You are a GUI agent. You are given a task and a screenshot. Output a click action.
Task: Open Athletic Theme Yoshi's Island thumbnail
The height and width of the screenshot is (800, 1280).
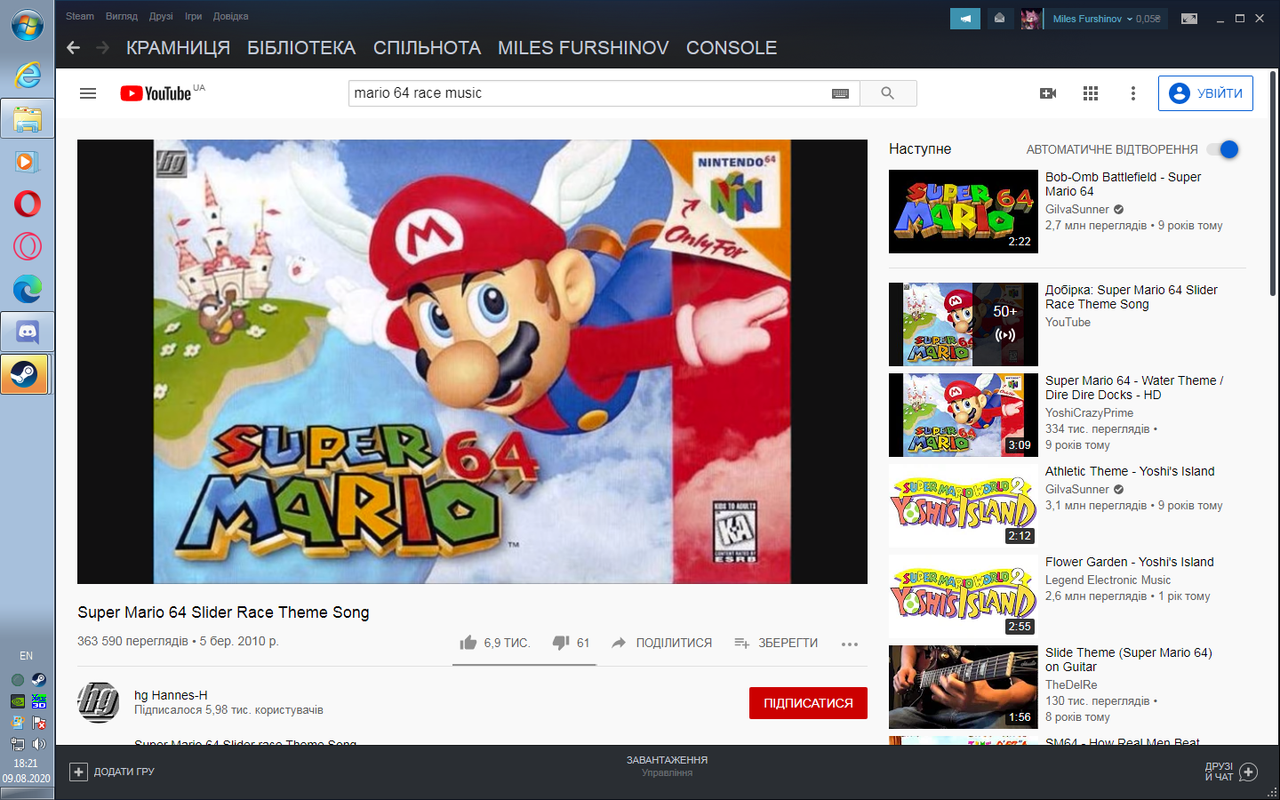[963, 506]
